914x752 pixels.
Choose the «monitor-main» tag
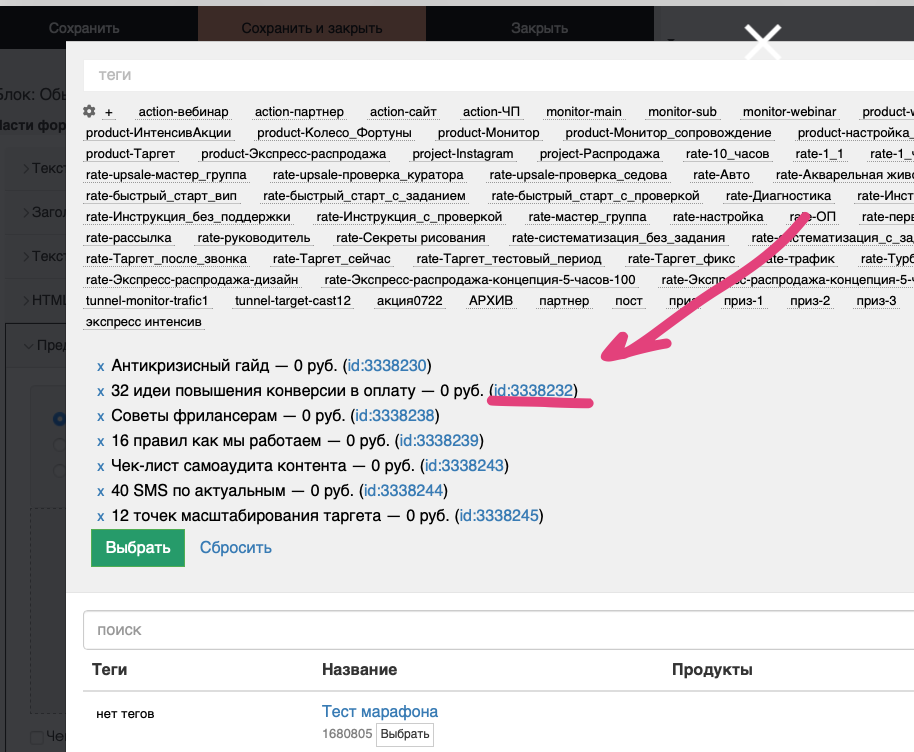point(584,112)
